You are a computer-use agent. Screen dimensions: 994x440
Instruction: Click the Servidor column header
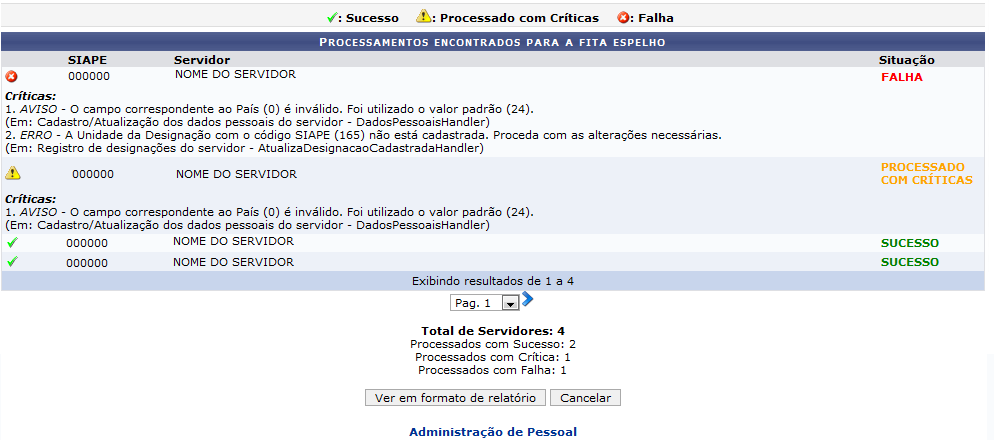pos(202,60)
